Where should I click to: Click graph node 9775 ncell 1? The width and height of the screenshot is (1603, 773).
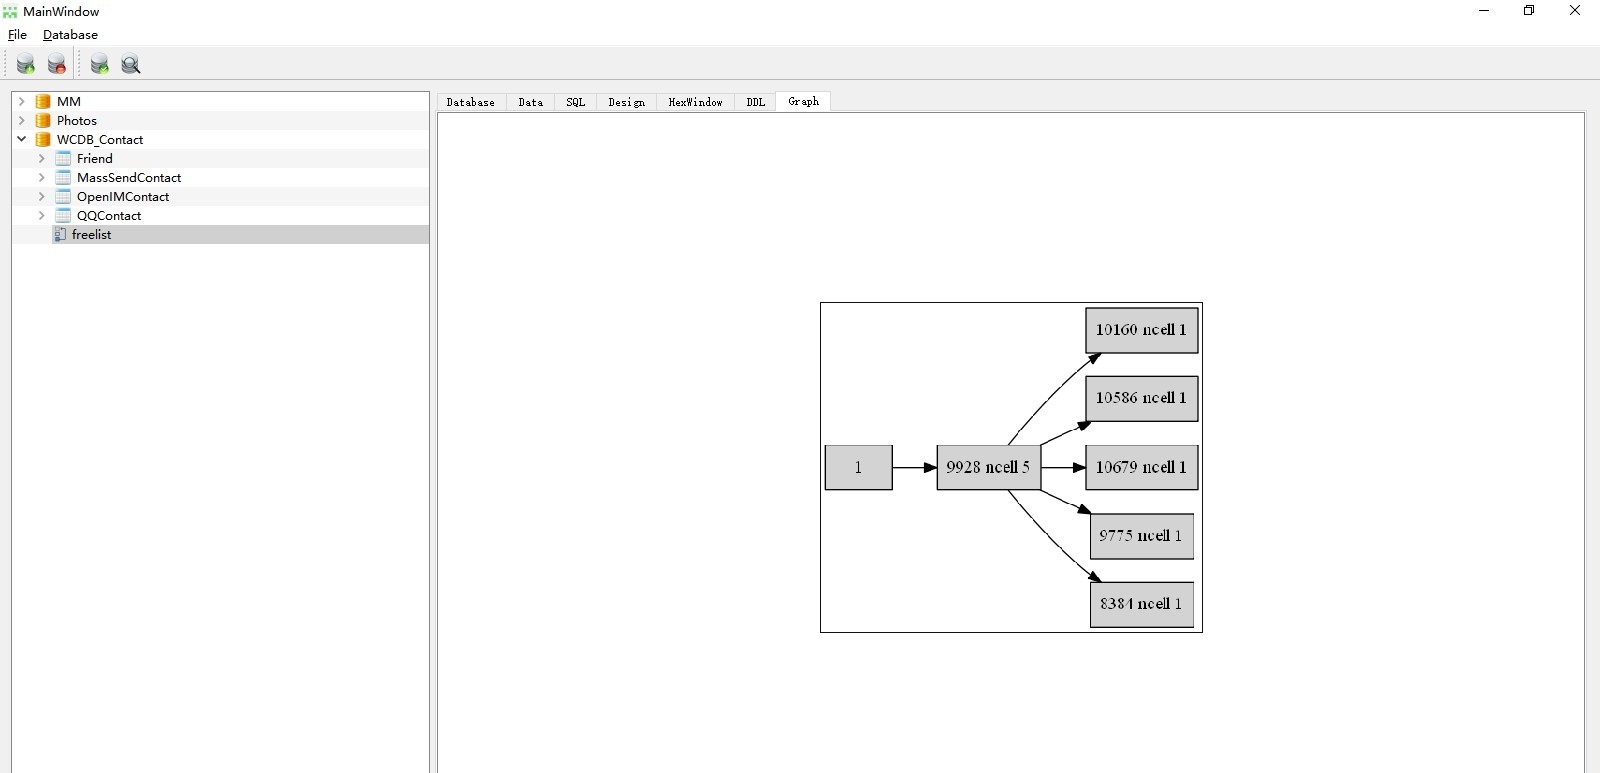pos(1141,536)
